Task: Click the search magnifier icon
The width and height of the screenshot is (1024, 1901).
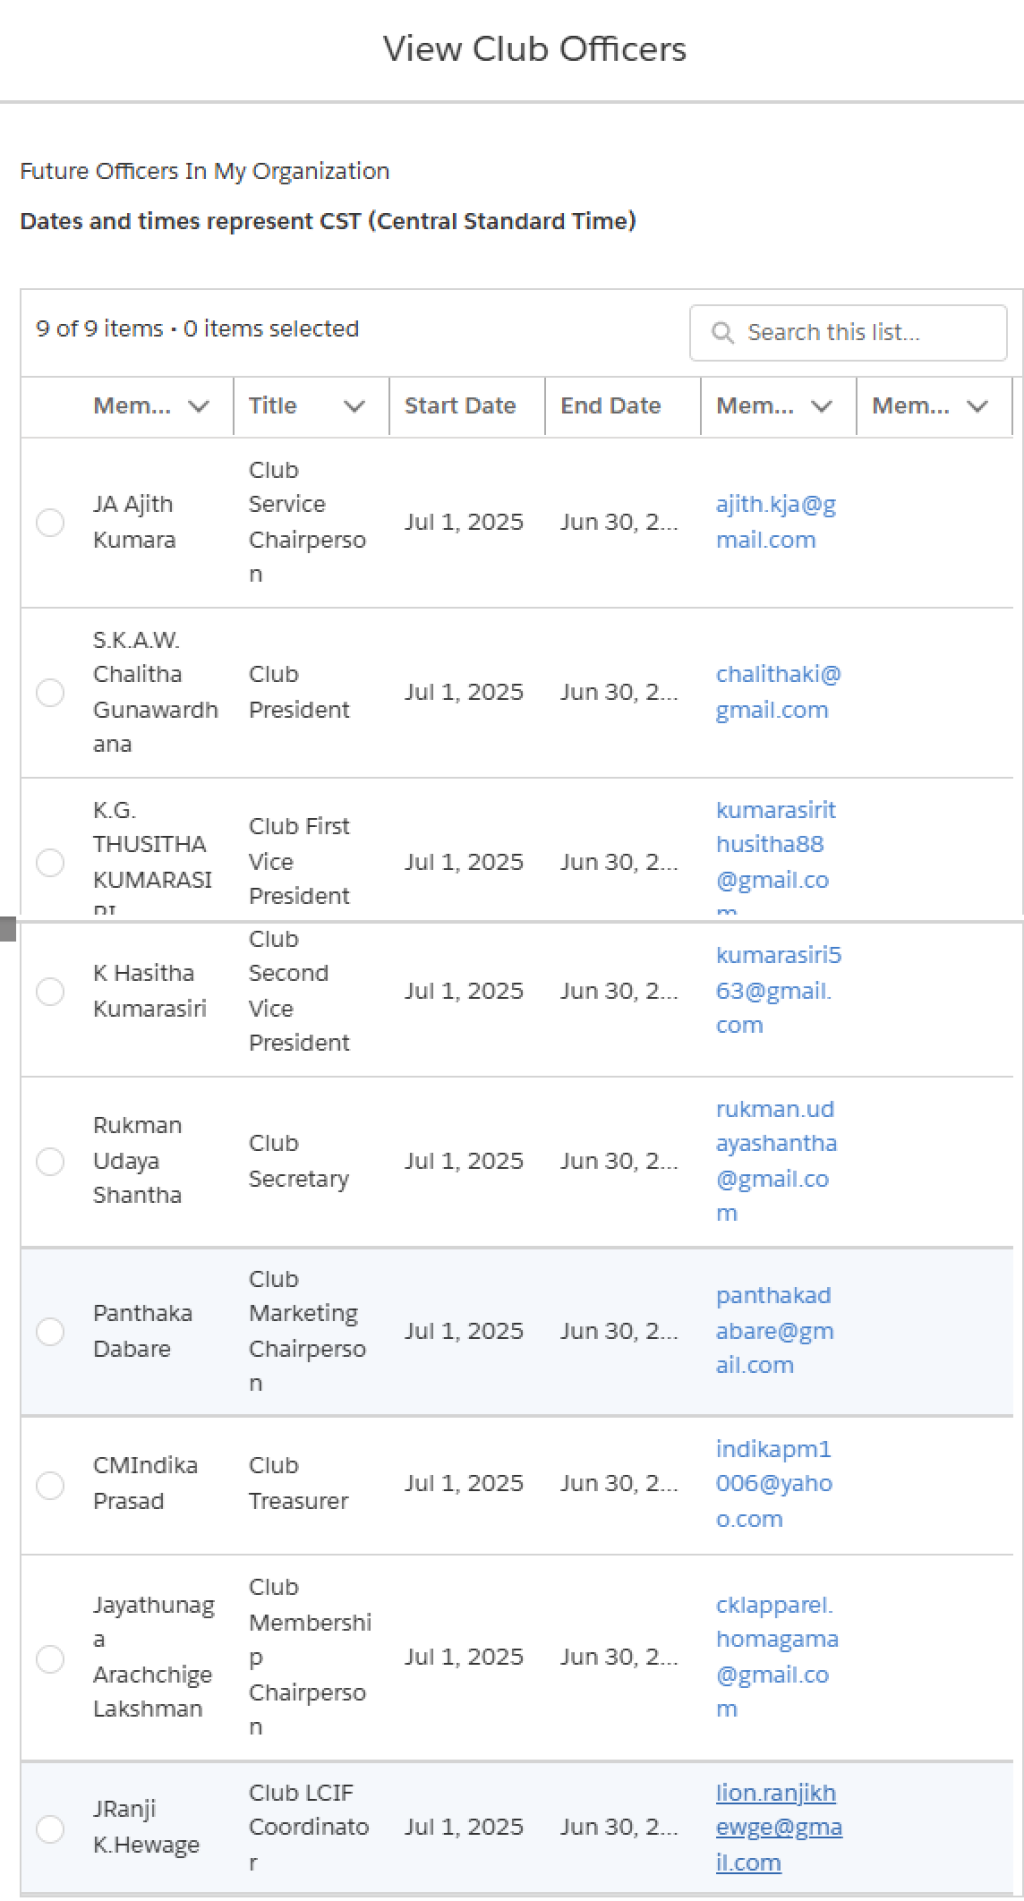Action: pos(722,332)
